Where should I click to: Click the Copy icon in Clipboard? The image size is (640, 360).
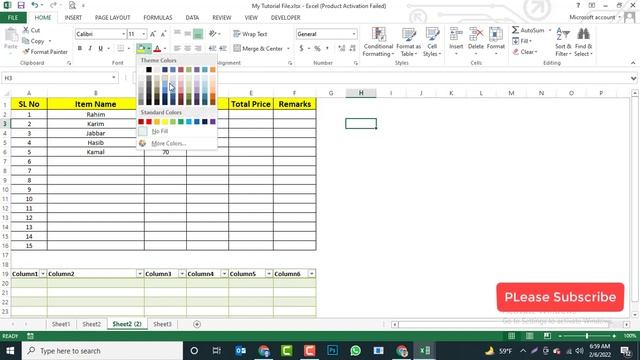tap(26, 41)
